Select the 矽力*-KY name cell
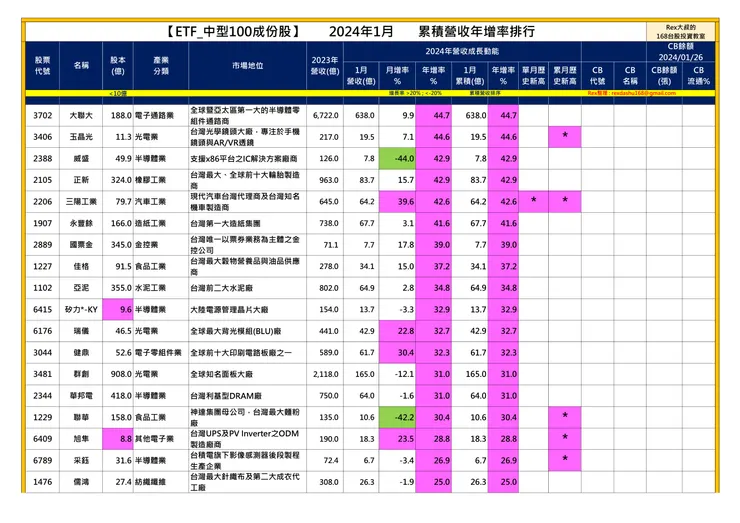 coord(81,310)
